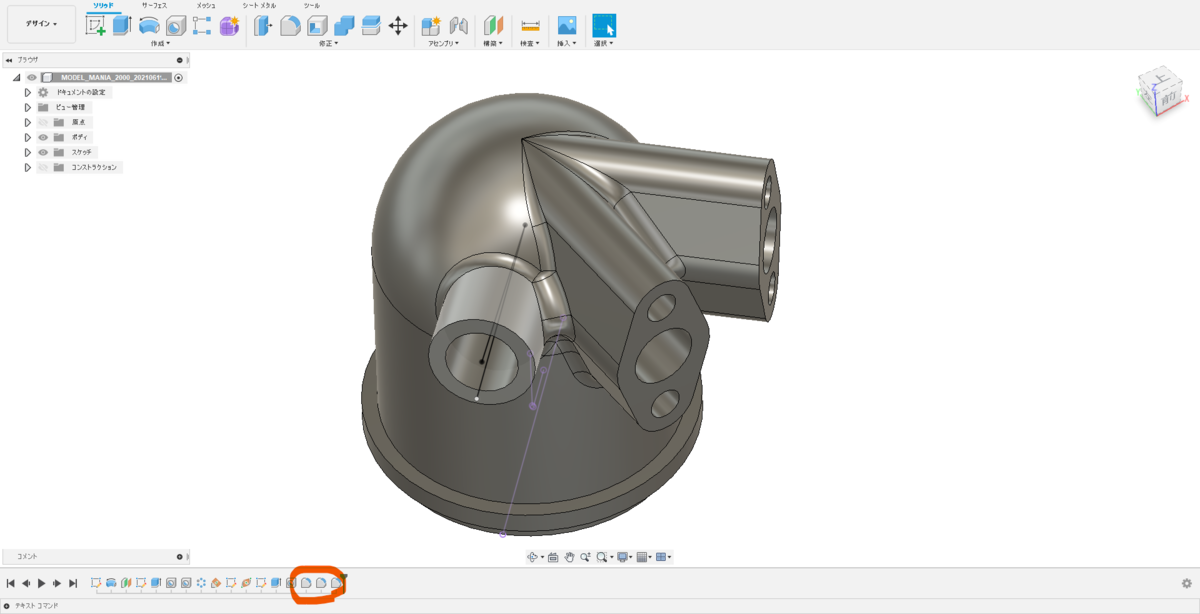Activate the Move/Copy tool
1200x614 pixels.
[x=398, y=26]
